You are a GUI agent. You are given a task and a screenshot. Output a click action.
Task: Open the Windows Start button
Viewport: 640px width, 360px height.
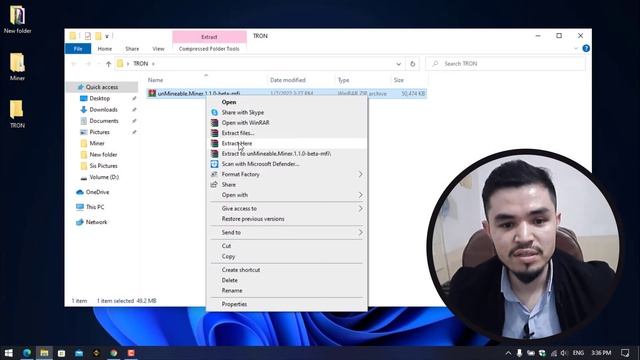pos(8,353)
